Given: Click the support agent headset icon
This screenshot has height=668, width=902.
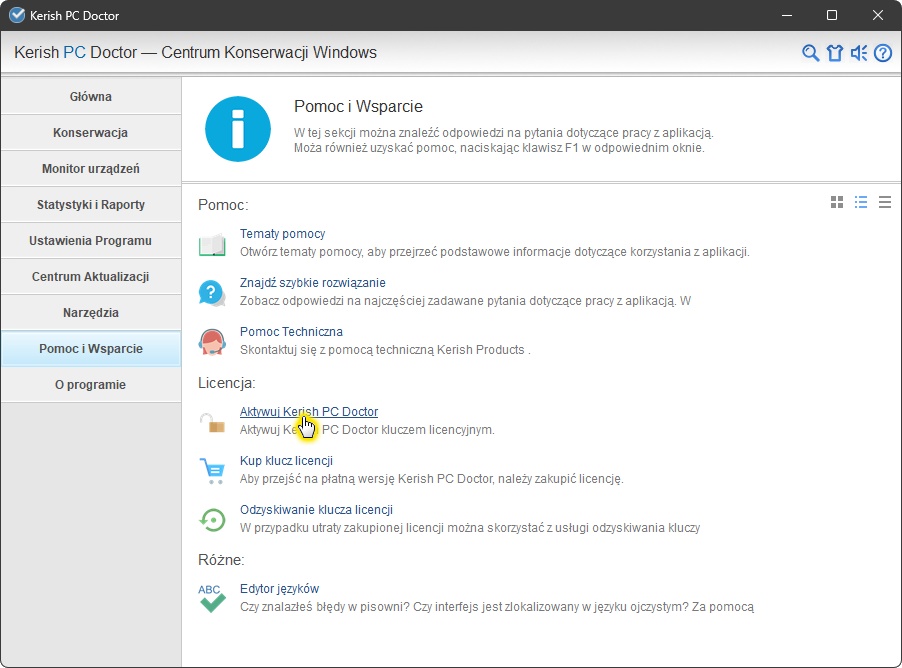Looking at the screenshot, I should tap(212, 341).
